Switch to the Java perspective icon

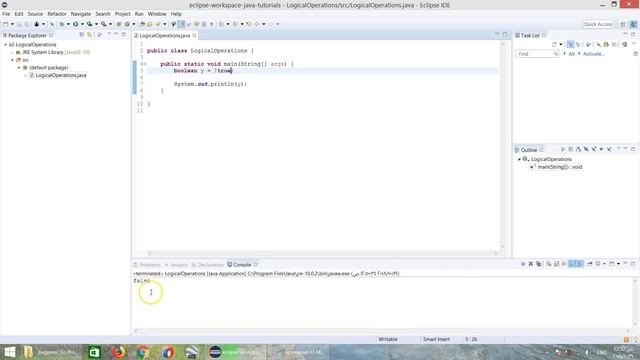tap(633, 24)
